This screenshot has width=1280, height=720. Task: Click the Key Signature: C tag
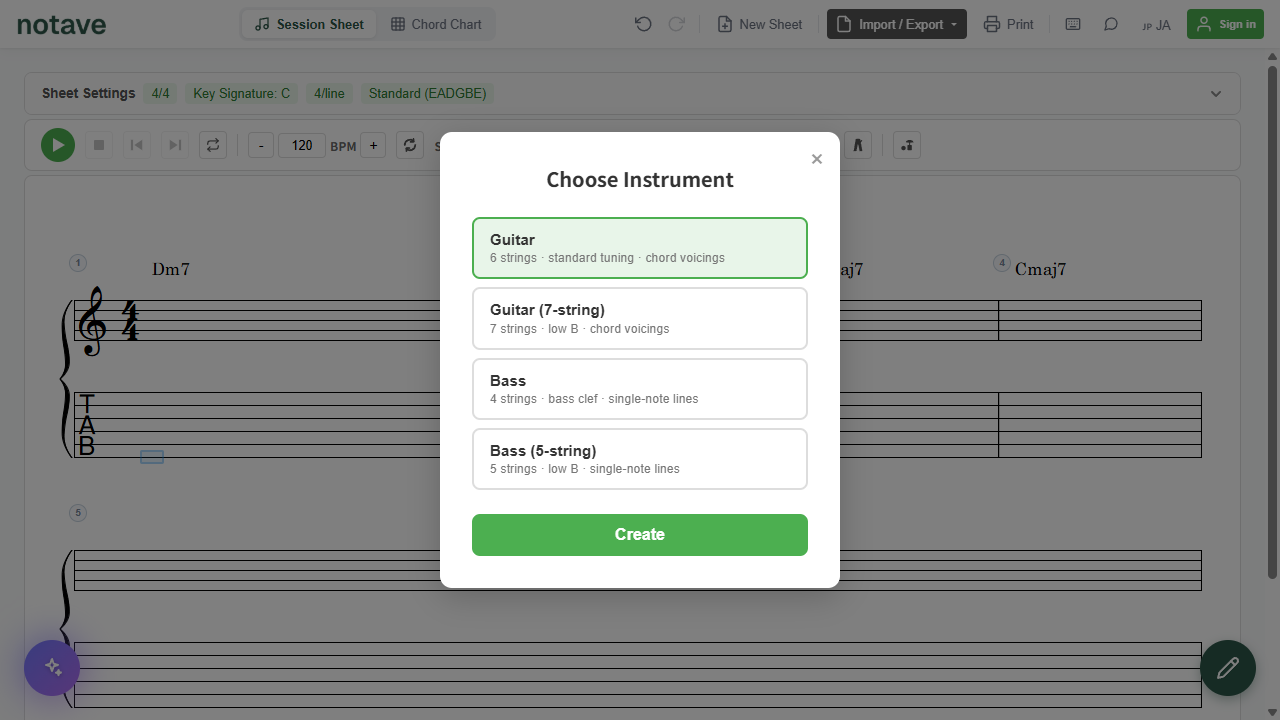tap(241, 93)
